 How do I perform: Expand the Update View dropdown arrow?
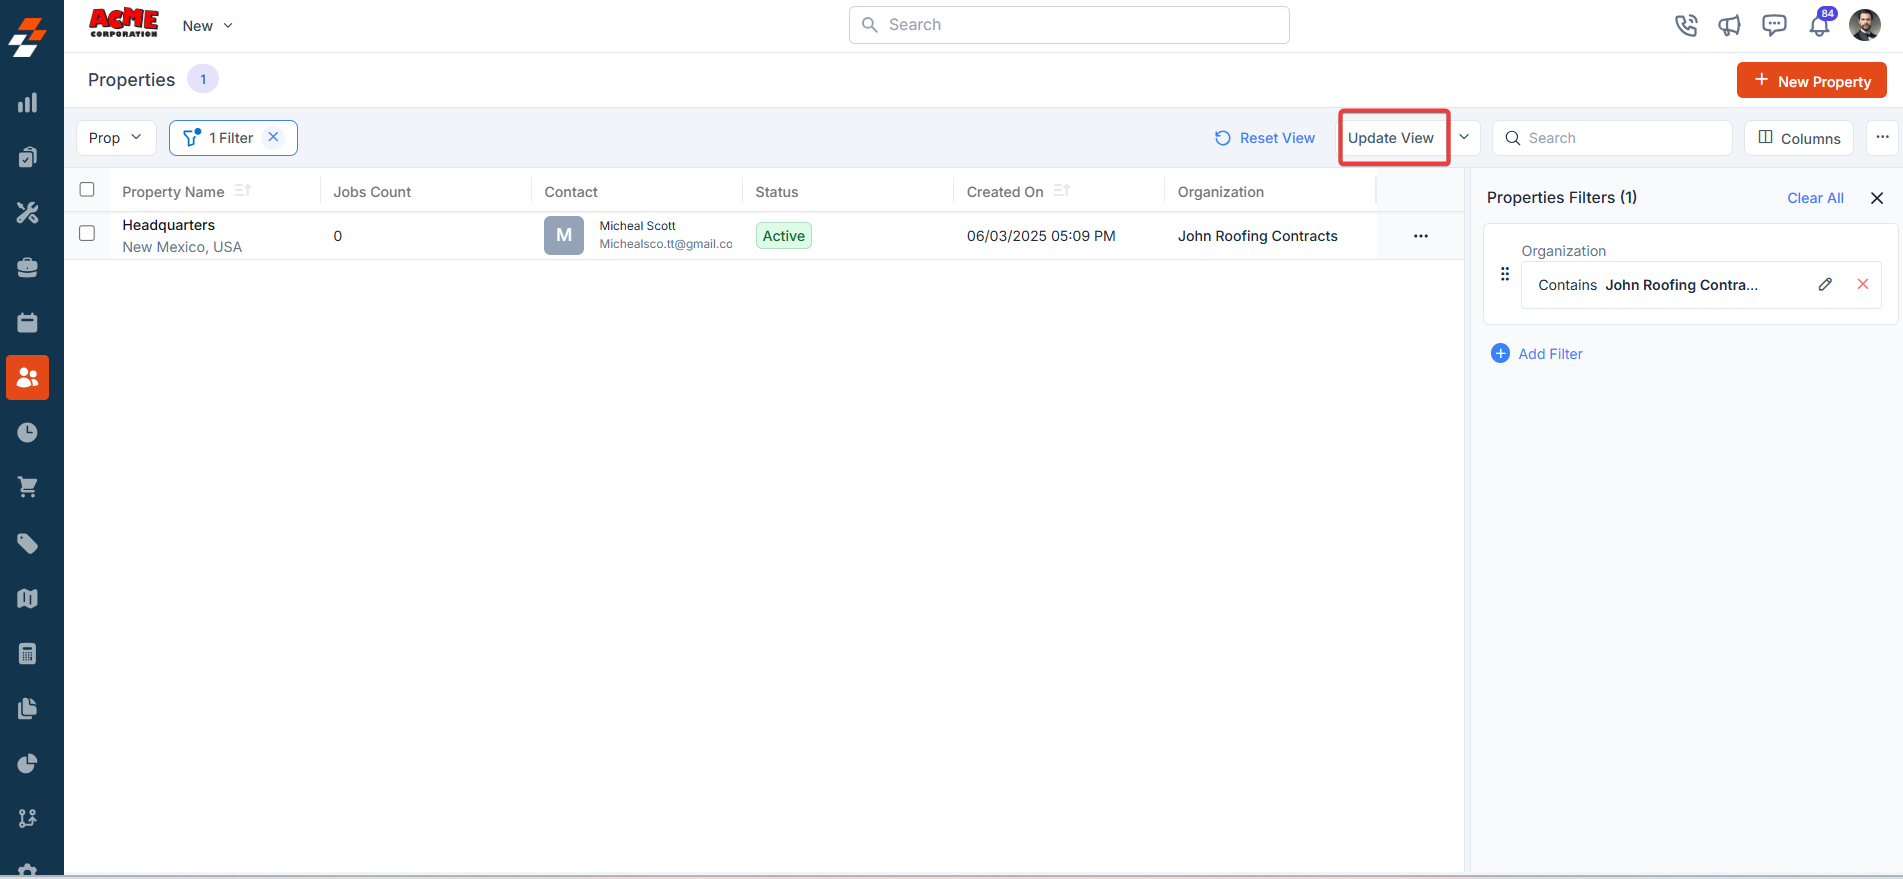(1464, 137)
